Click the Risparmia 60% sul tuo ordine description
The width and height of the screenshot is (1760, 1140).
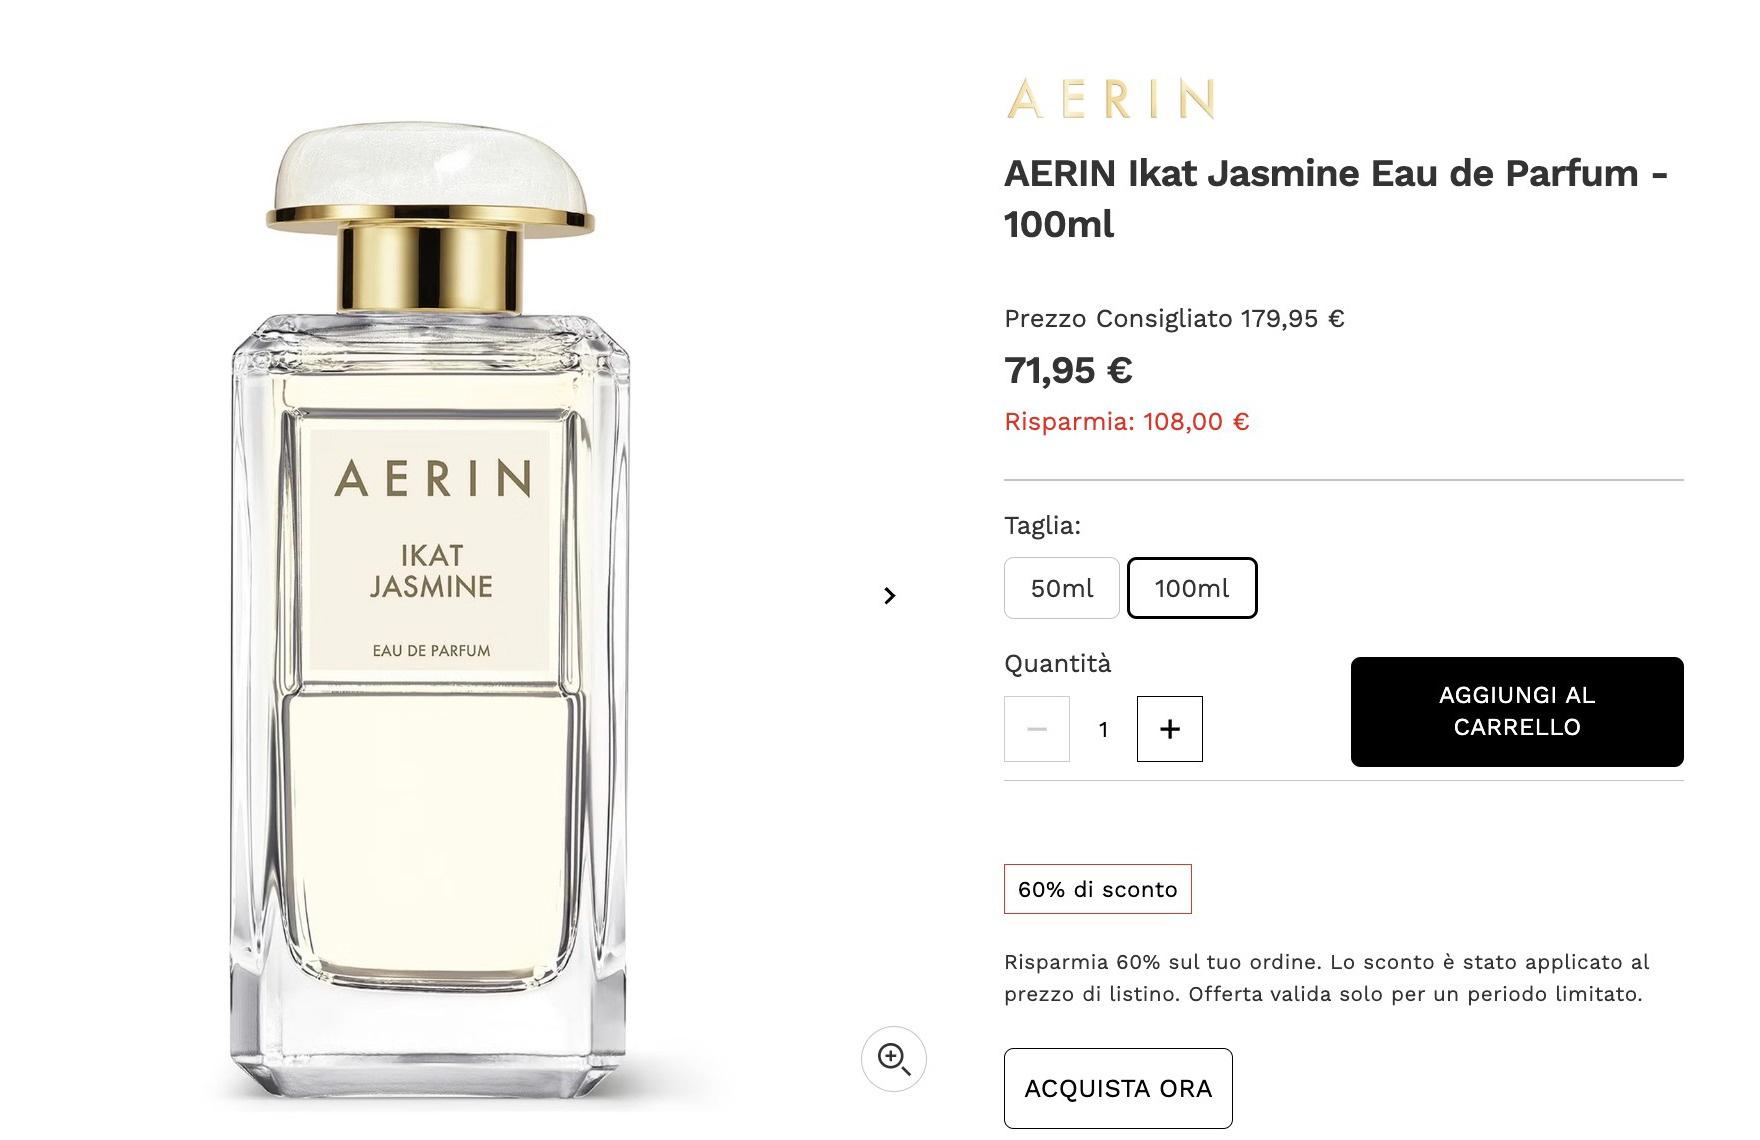click(x=1326, y=978)
